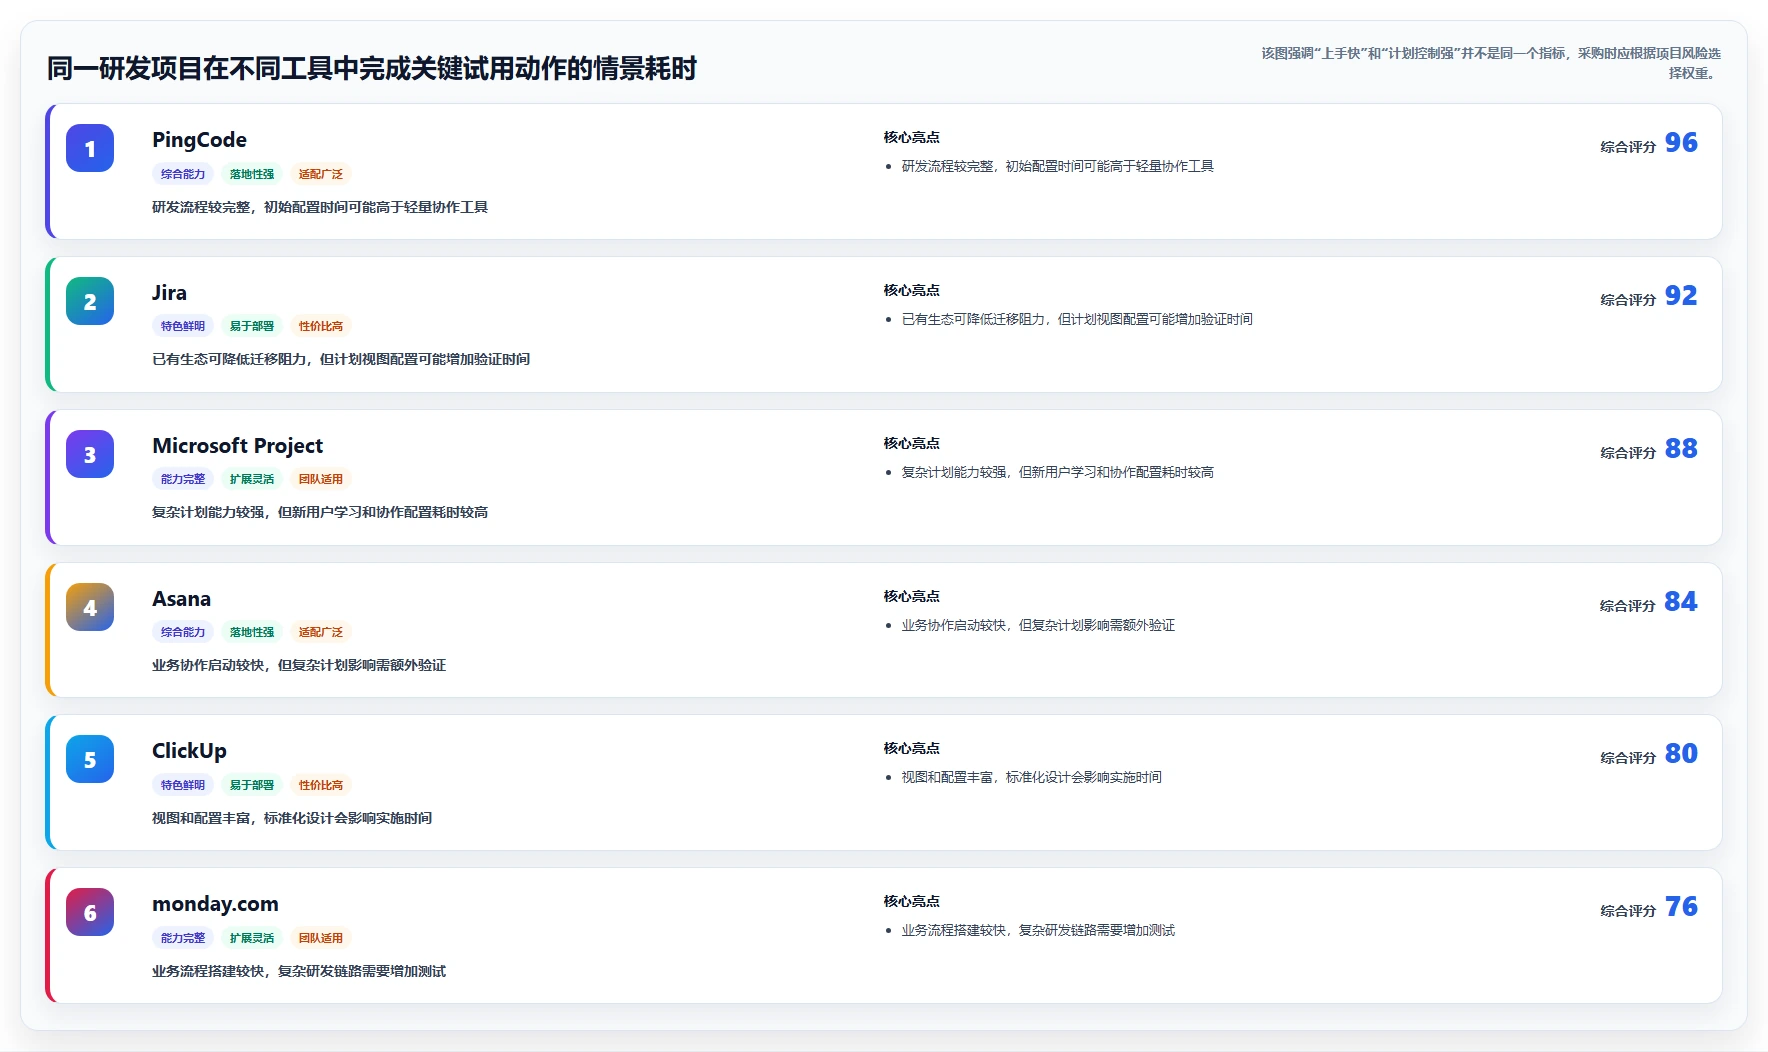Select the PingCode title

tap(199, 140)
